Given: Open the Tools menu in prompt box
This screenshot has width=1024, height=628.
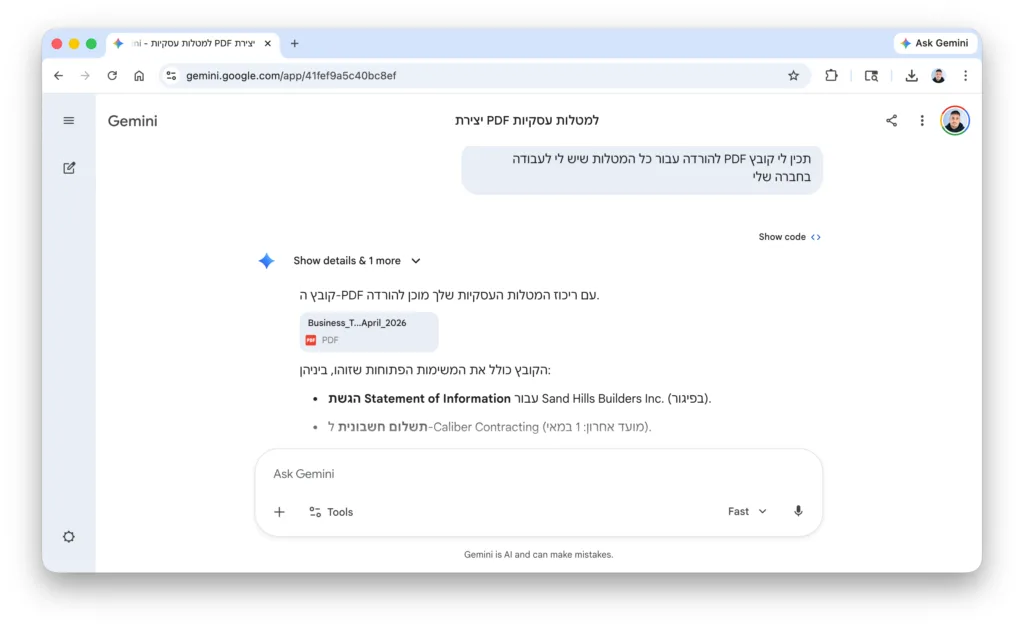Looking at the screenshot, I should 331,512.
